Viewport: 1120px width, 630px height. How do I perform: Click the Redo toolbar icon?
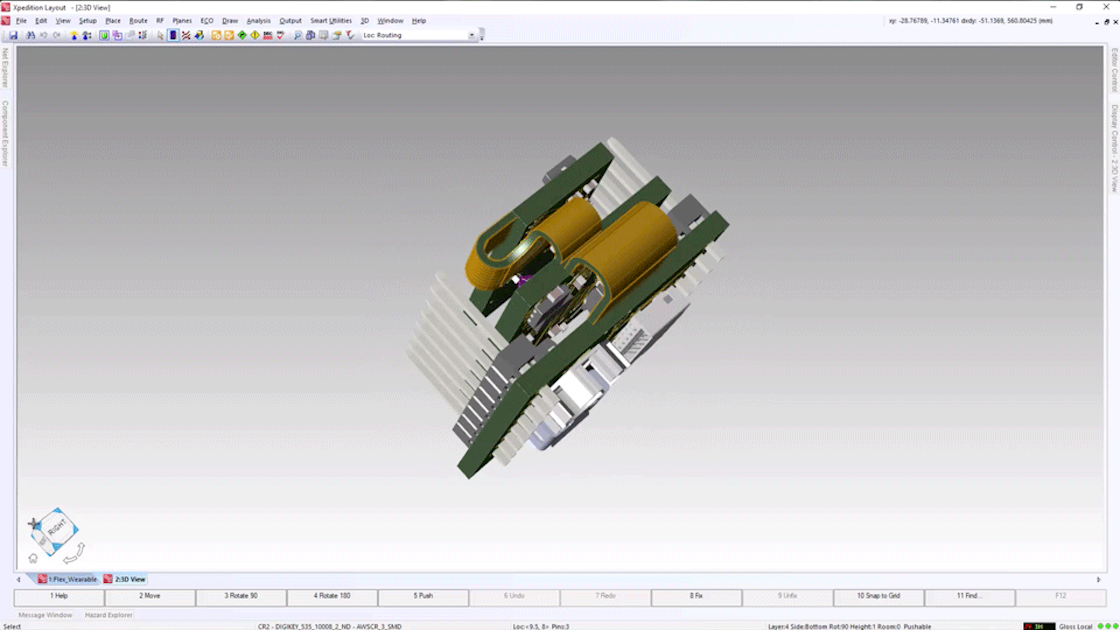pyautogui.click(x=57, y=34)
